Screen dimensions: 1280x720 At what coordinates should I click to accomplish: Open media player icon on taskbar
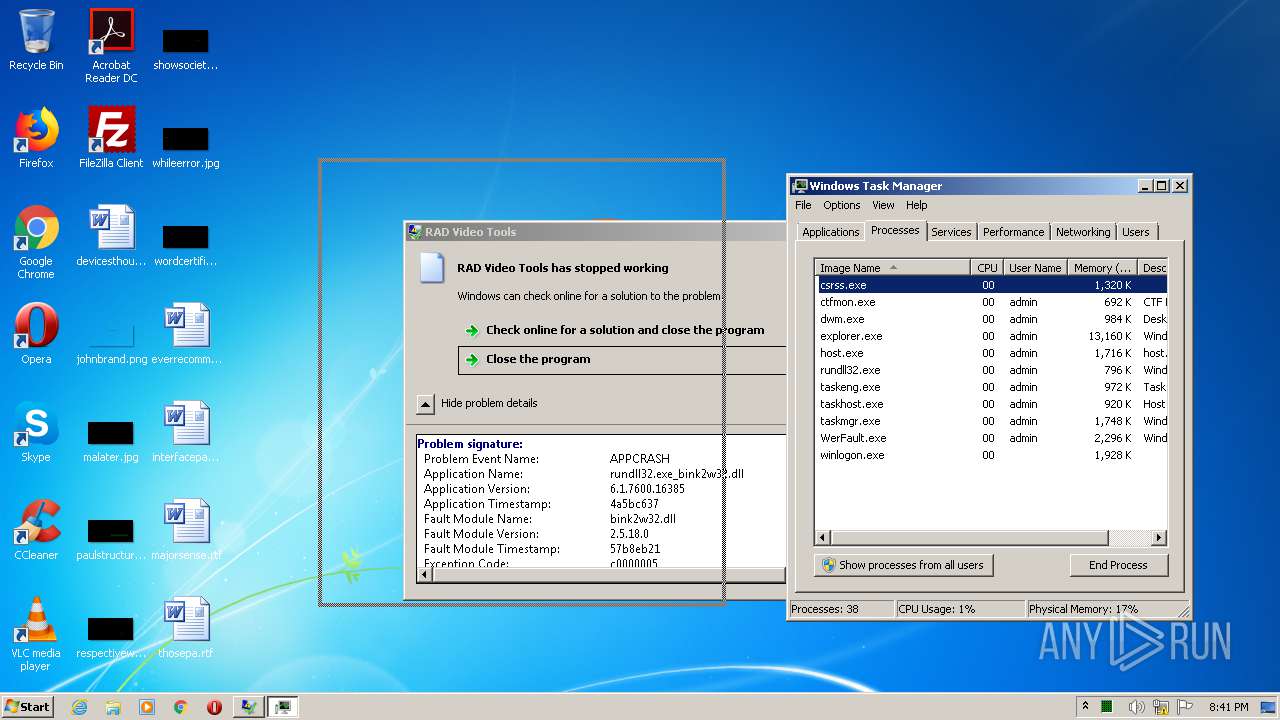tap(147, 707)
